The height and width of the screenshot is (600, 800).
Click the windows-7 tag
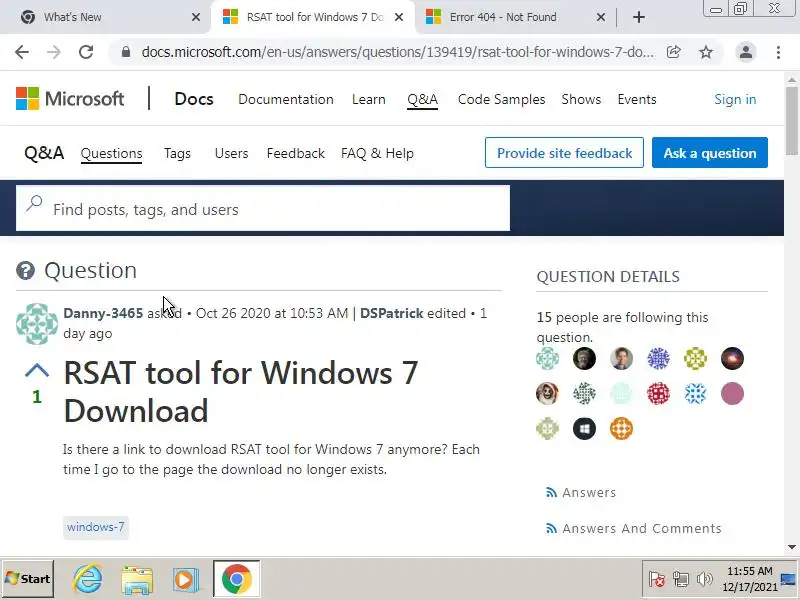click(x=96, y=527)
